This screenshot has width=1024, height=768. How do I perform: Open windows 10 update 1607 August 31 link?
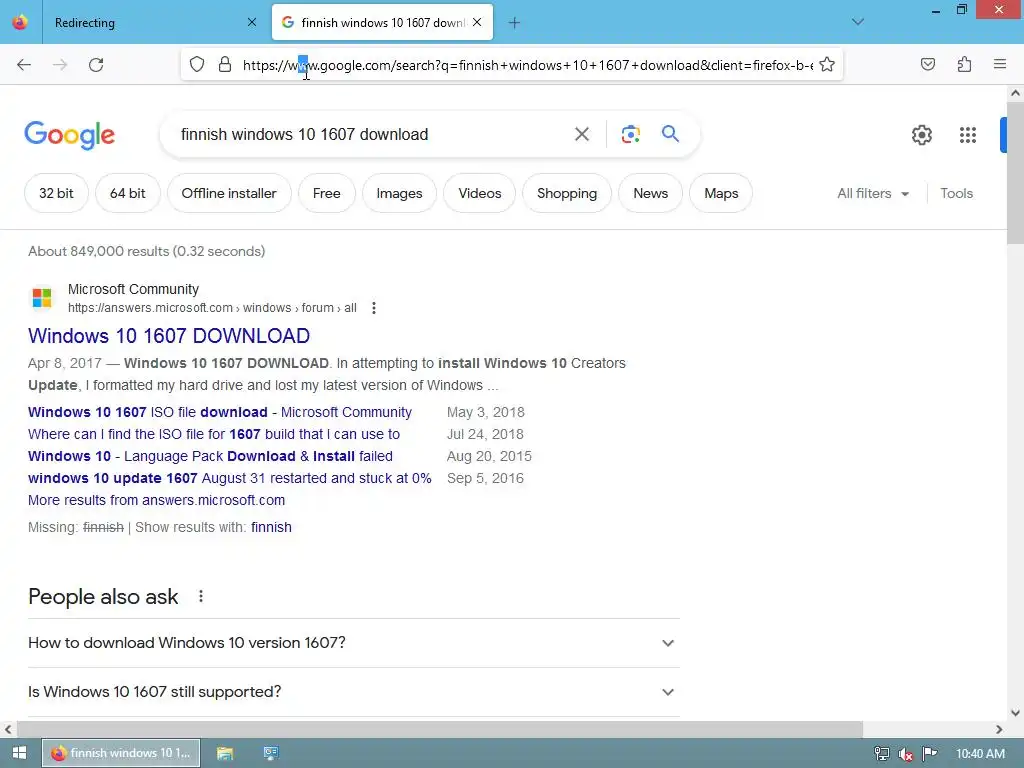pos(229,478)
